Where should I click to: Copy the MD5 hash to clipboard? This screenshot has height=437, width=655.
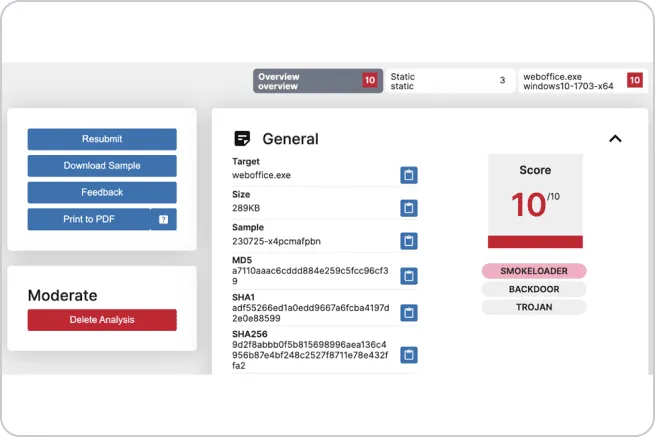409,276
